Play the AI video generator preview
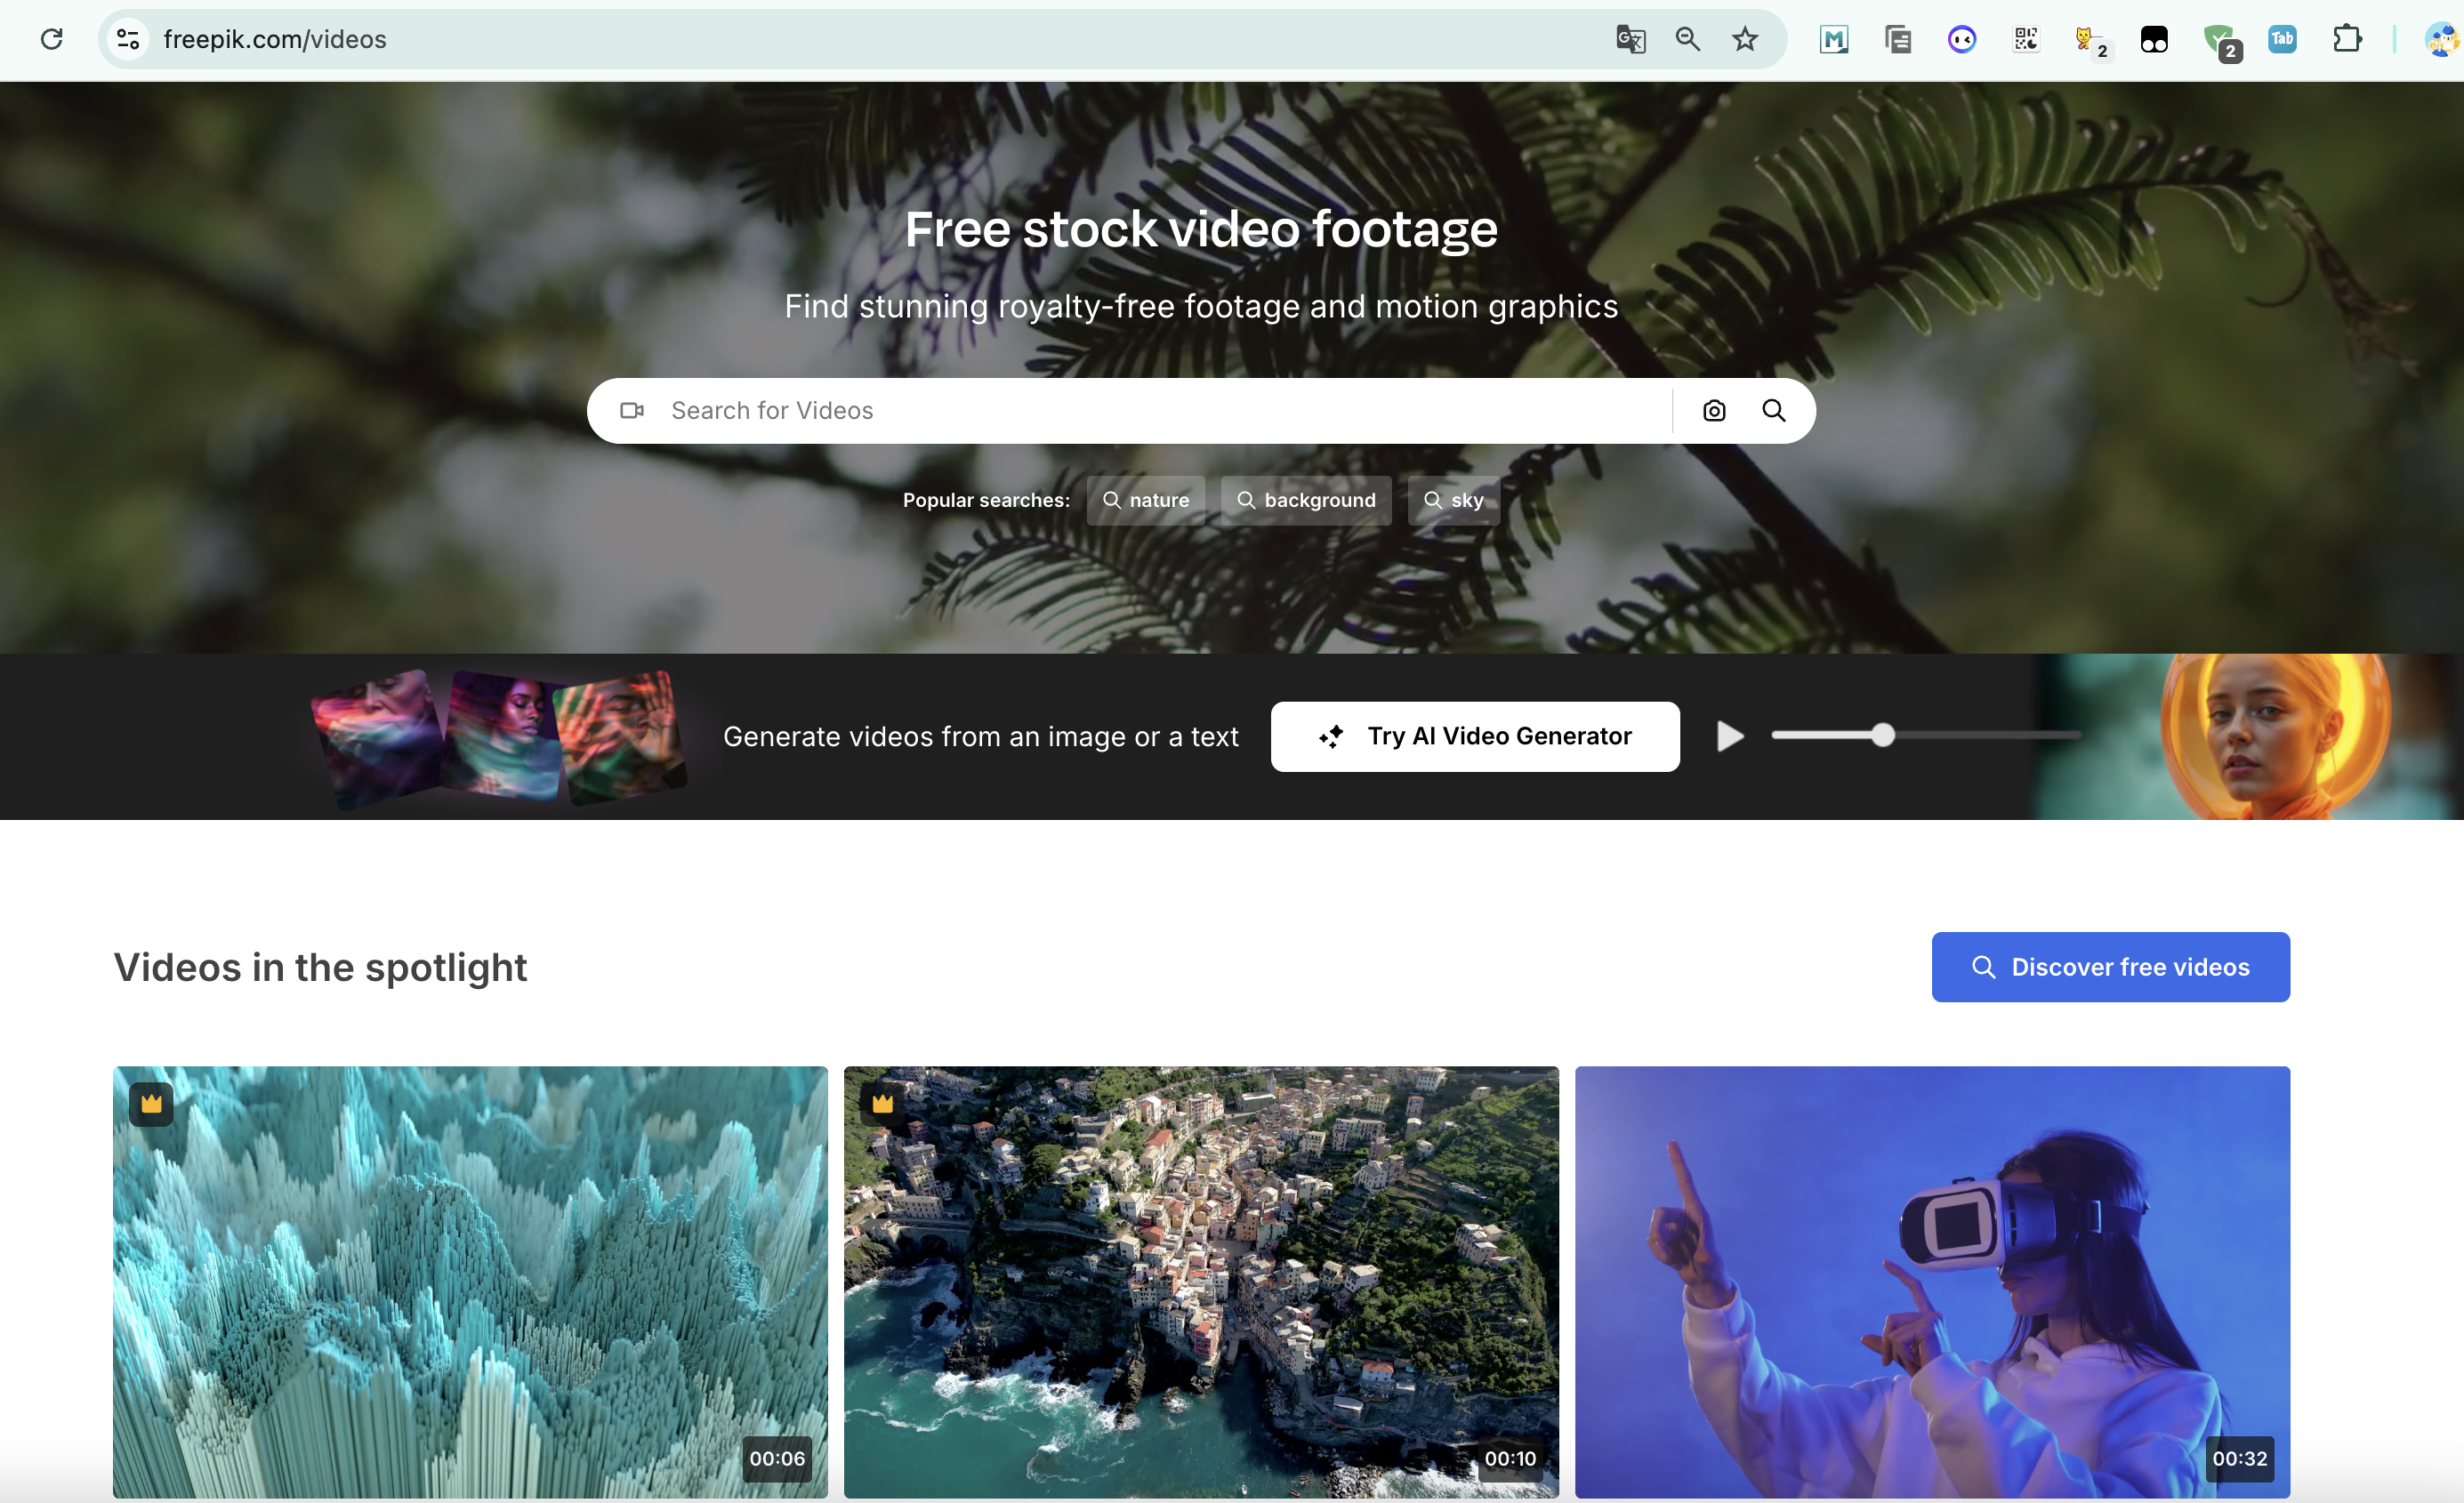The height and width of the screenshot is (1503, 2464). click(1730, 736)
